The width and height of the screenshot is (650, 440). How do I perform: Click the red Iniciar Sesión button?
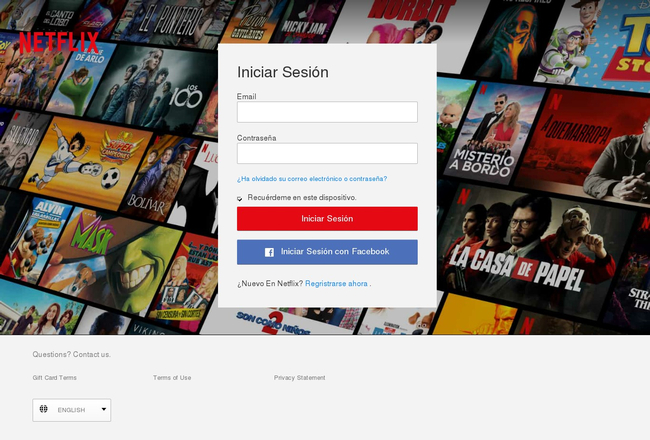pos(327,219)
